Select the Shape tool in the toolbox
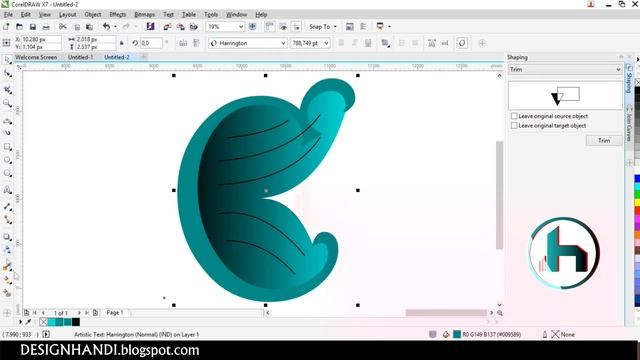Screen dimensions: 640x360 tap(7, 73)
